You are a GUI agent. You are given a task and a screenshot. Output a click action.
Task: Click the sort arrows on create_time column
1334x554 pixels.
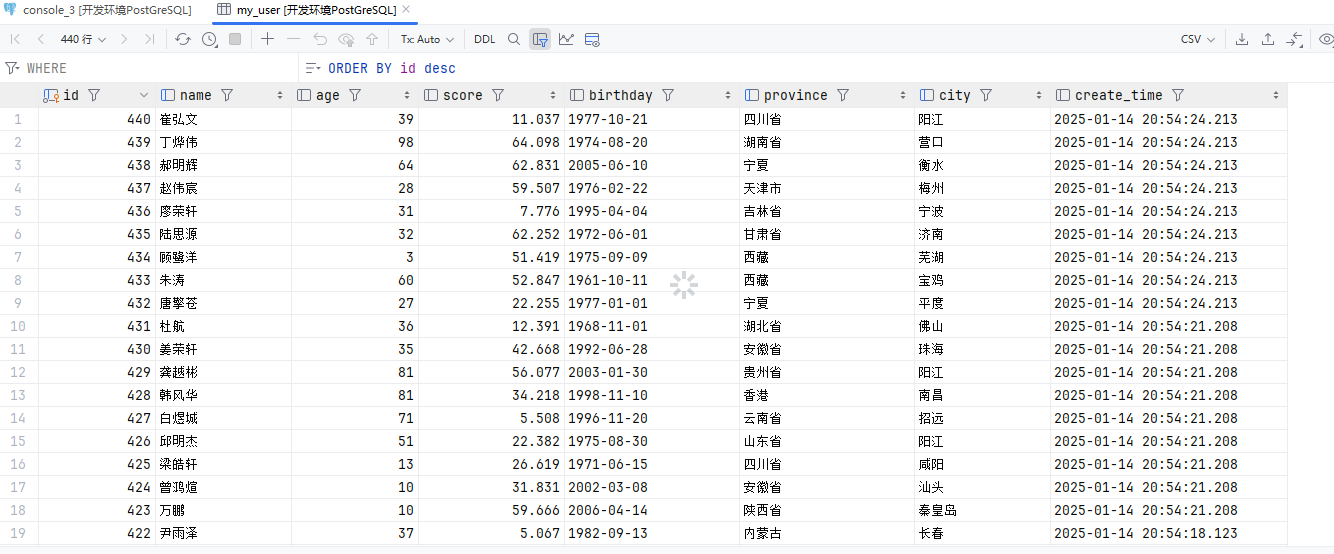tap(1276, 95)
